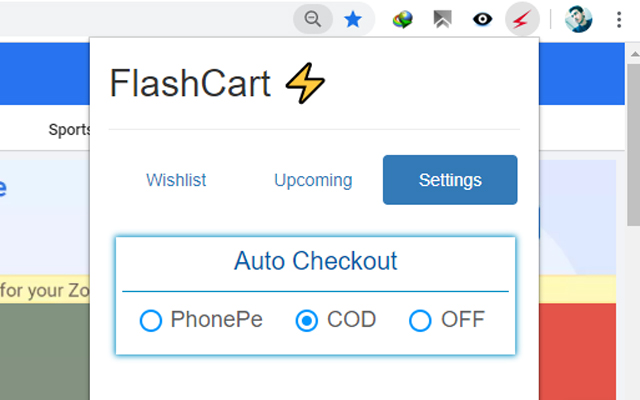The width and height of the screenshot is (640, 400).
Task: Switch to the Upcoming tab
Action: [x=313, y=180]
